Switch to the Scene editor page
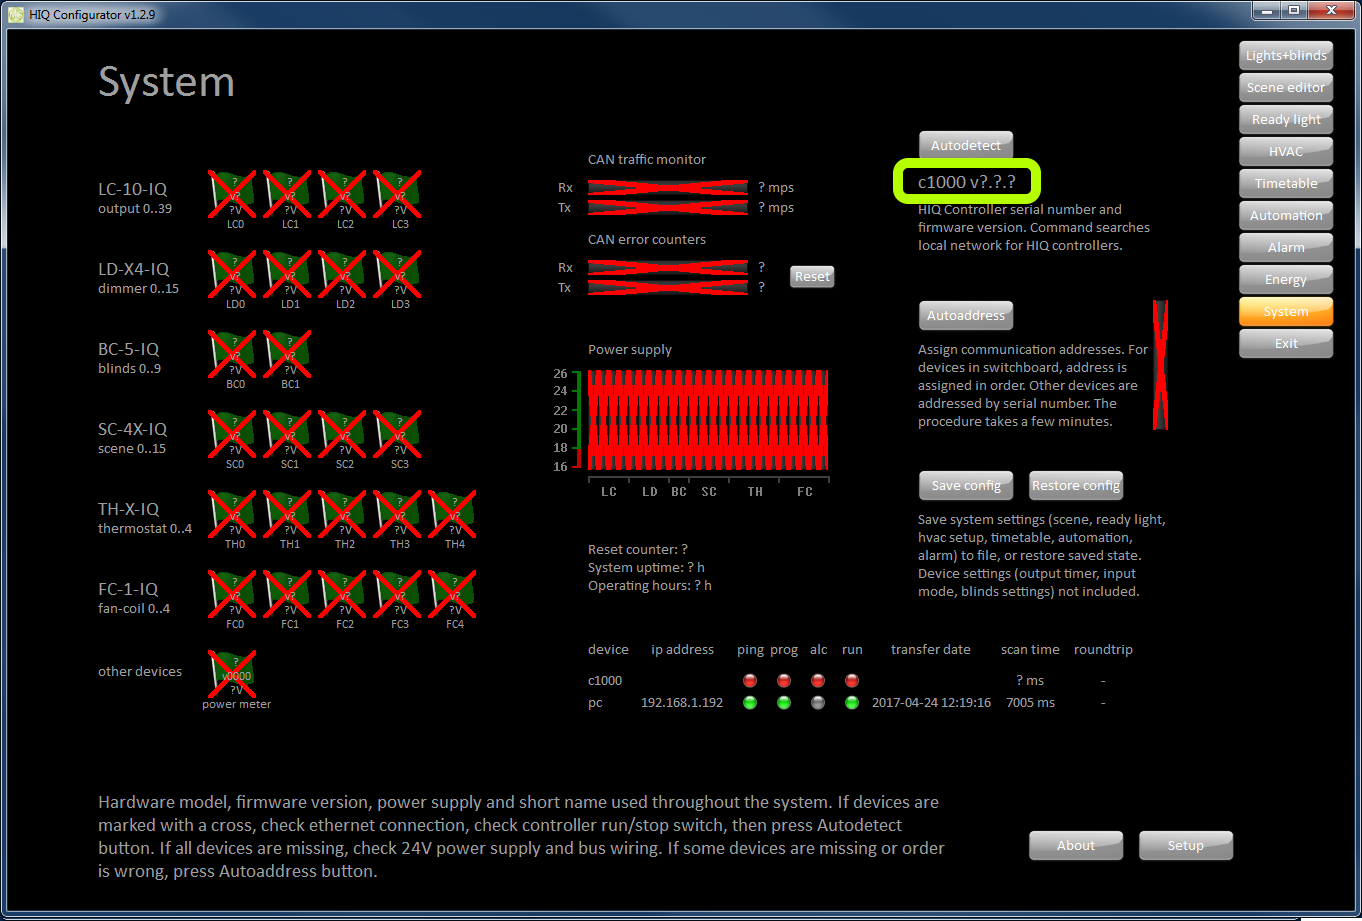The width and height of the screenshot is (1362, 921). (1286, 88)
